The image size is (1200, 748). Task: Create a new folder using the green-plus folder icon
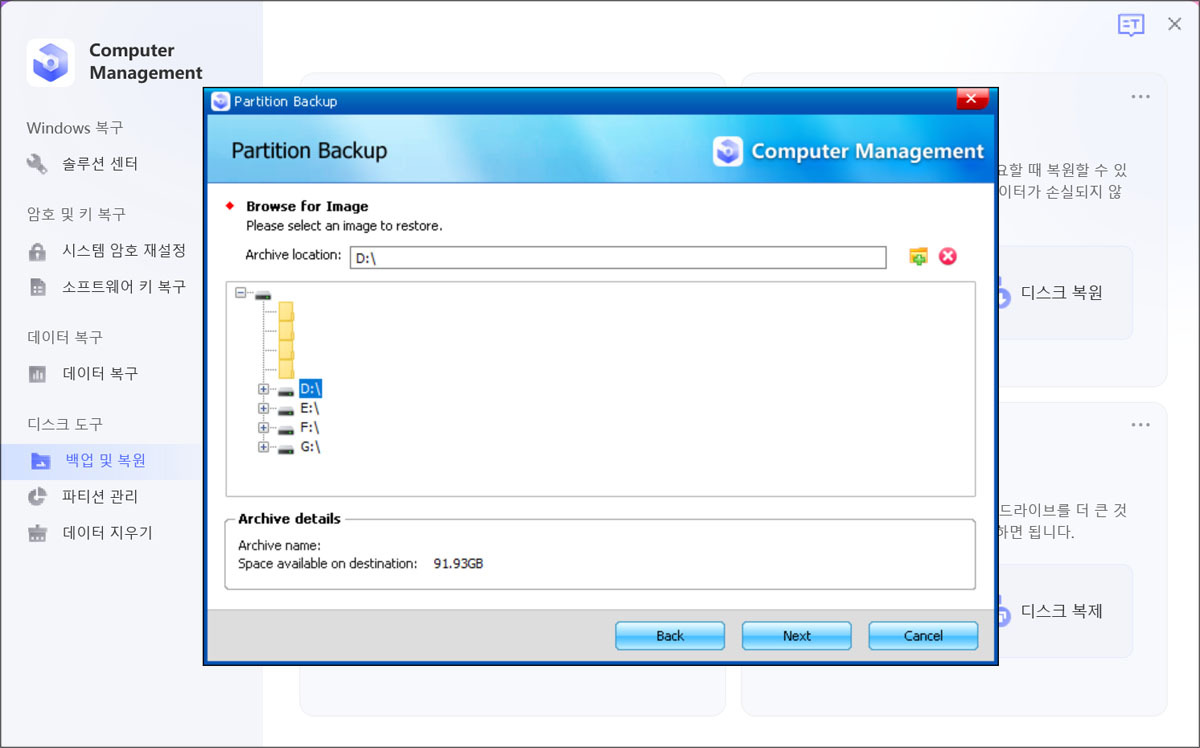(918, 257)
